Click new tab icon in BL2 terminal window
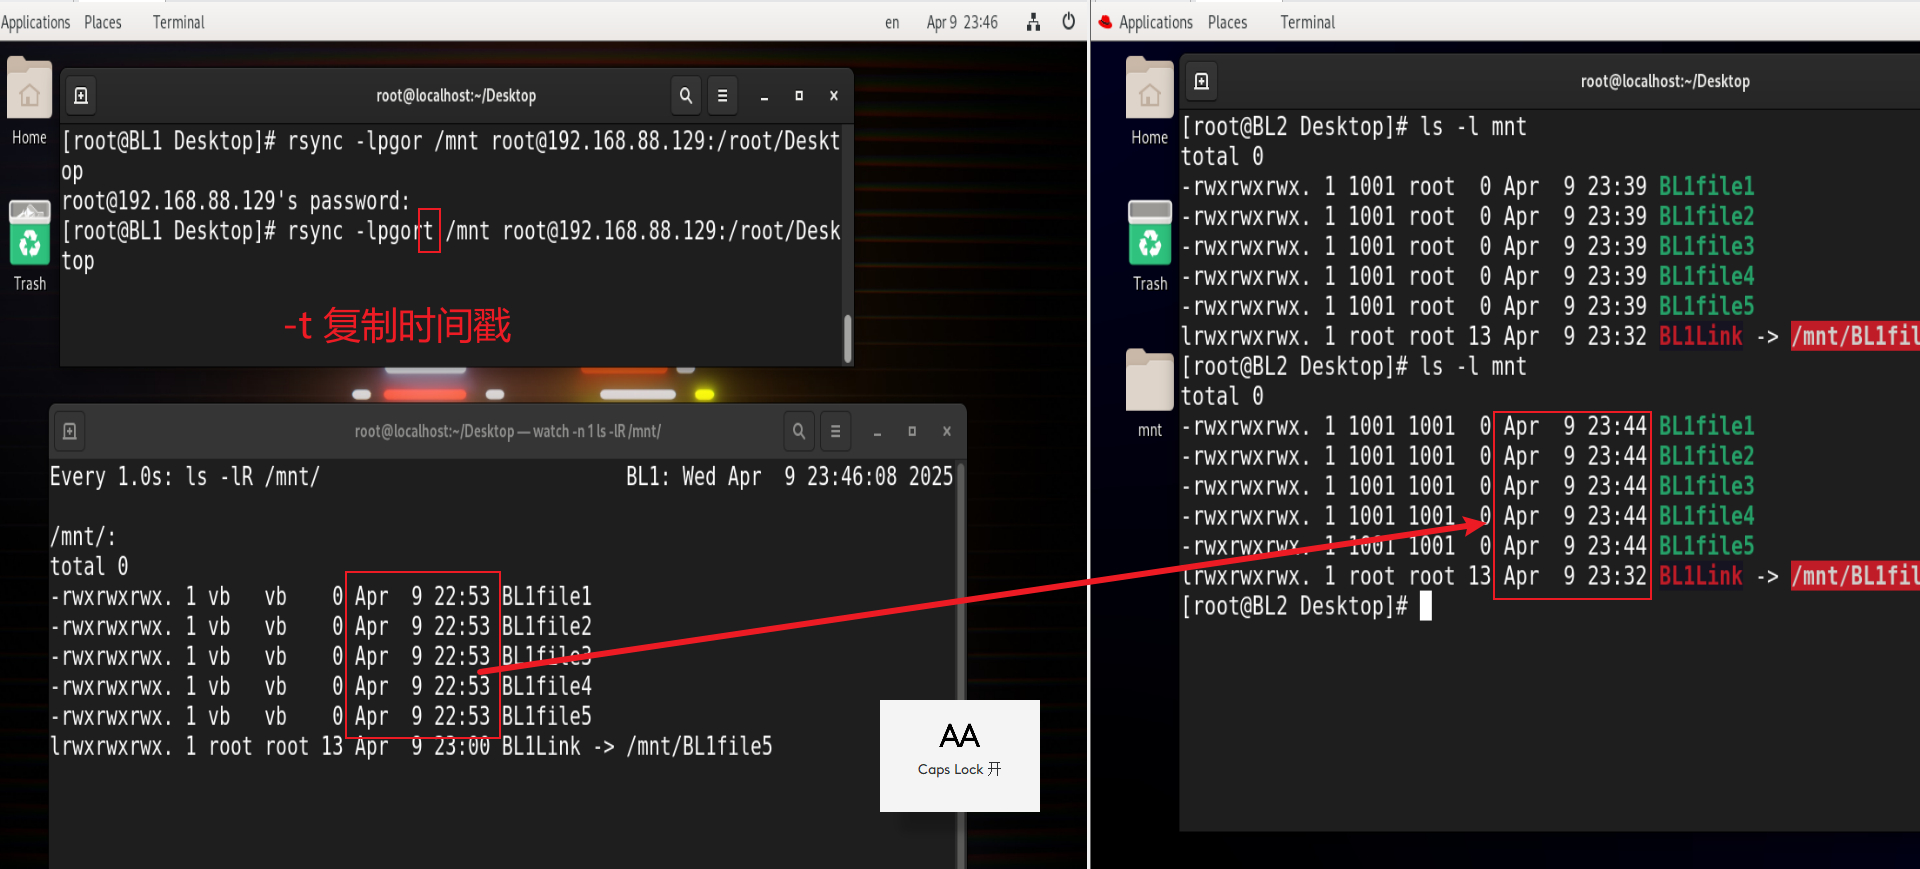 1202,81
